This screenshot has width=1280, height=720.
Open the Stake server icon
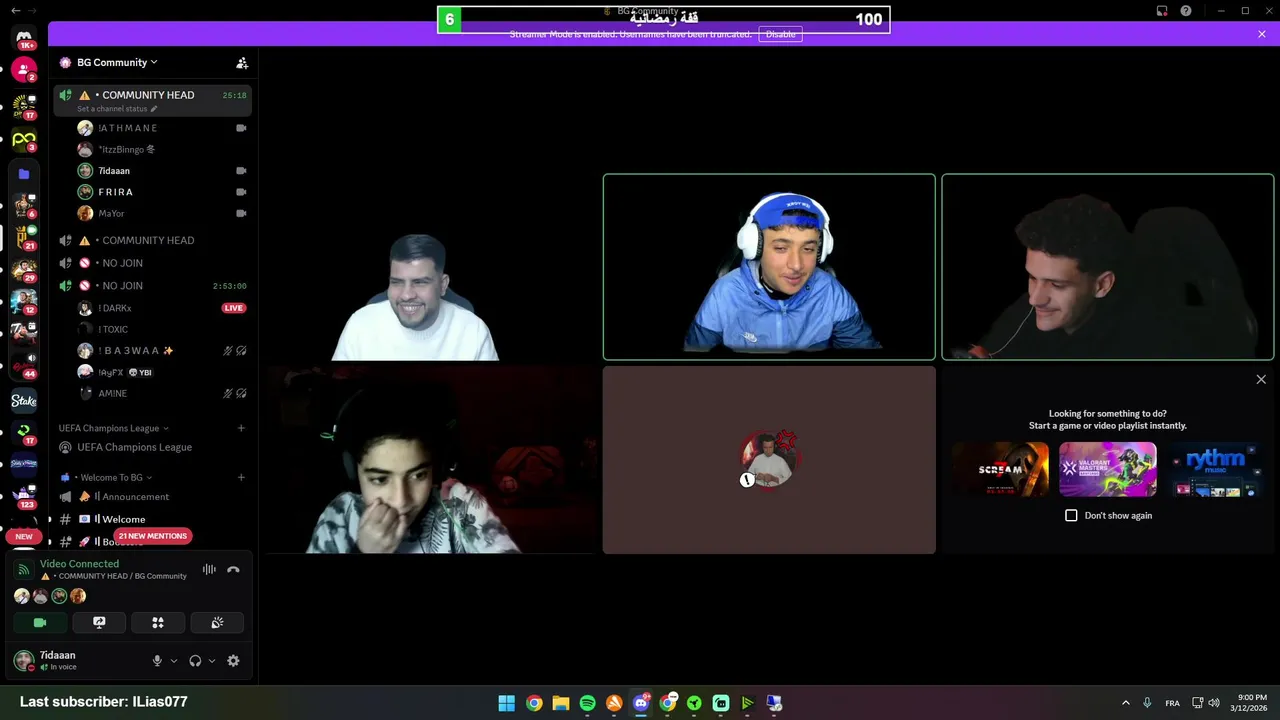click(24, 401)
